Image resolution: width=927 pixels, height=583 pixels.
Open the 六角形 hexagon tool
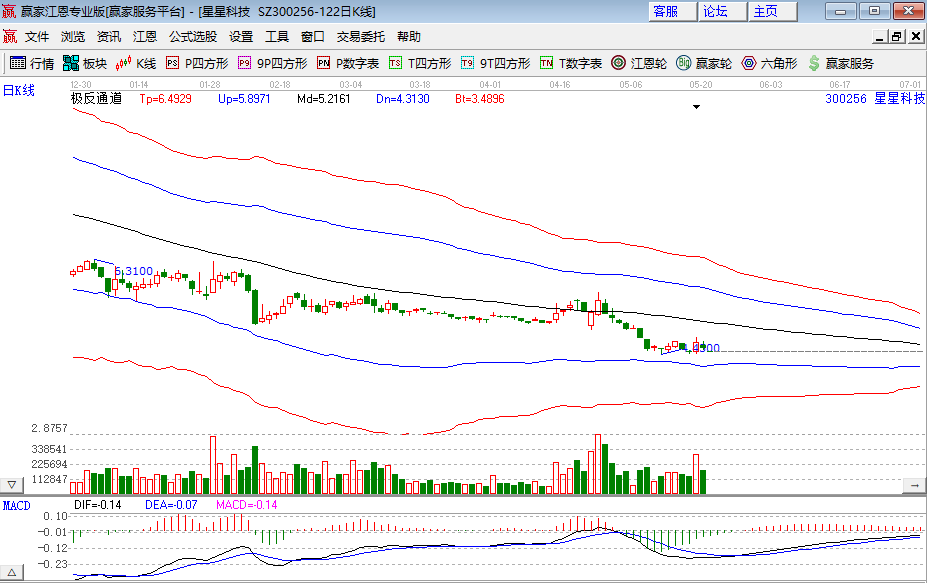[770, 63]
